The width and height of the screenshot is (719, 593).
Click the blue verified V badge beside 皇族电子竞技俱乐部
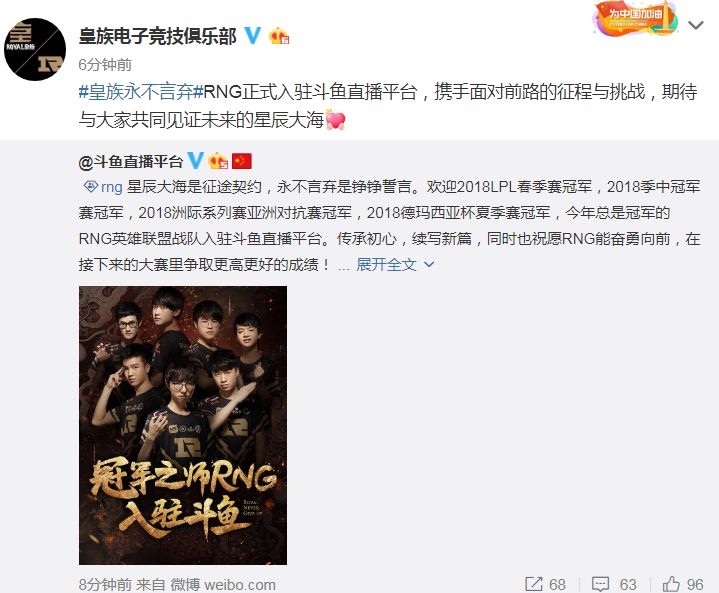[x=252, y=35]
